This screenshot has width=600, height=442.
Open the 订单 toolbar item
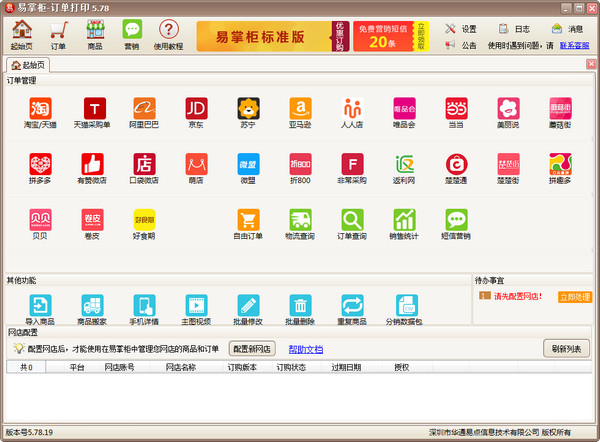tap(58, 35)
